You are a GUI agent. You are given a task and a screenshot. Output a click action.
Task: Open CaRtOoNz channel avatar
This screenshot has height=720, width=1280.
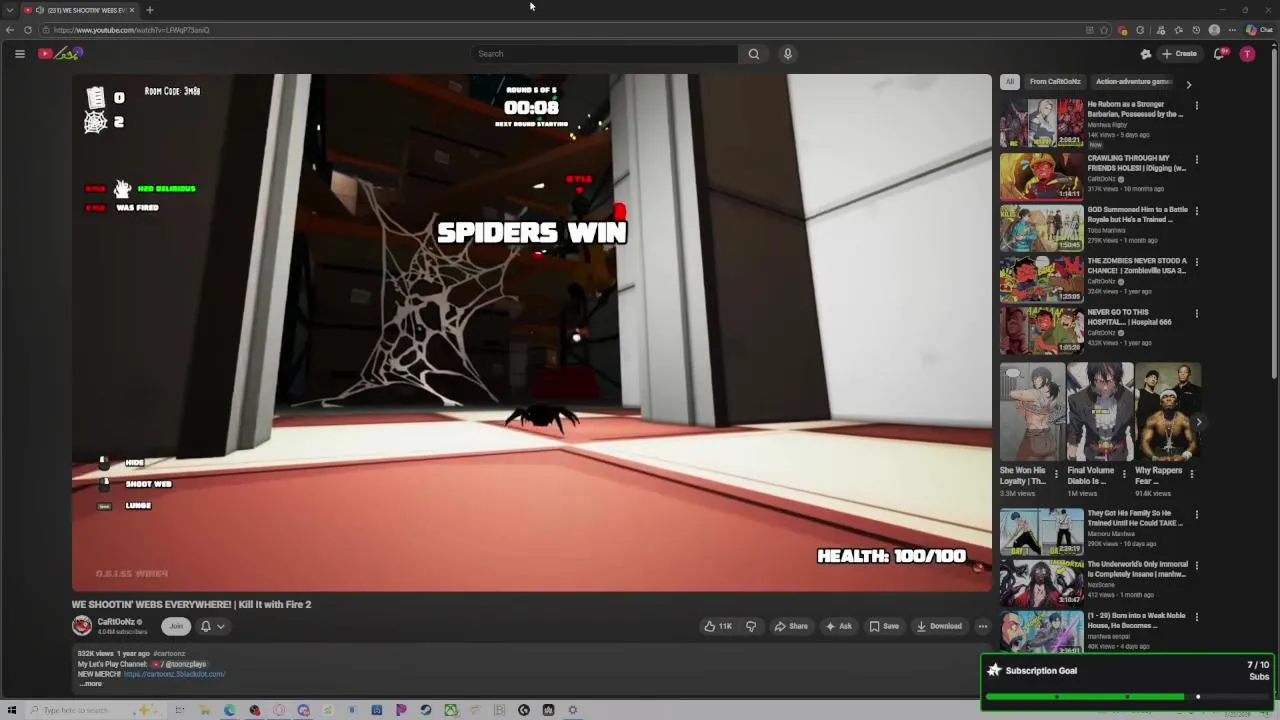click(82, 626)
